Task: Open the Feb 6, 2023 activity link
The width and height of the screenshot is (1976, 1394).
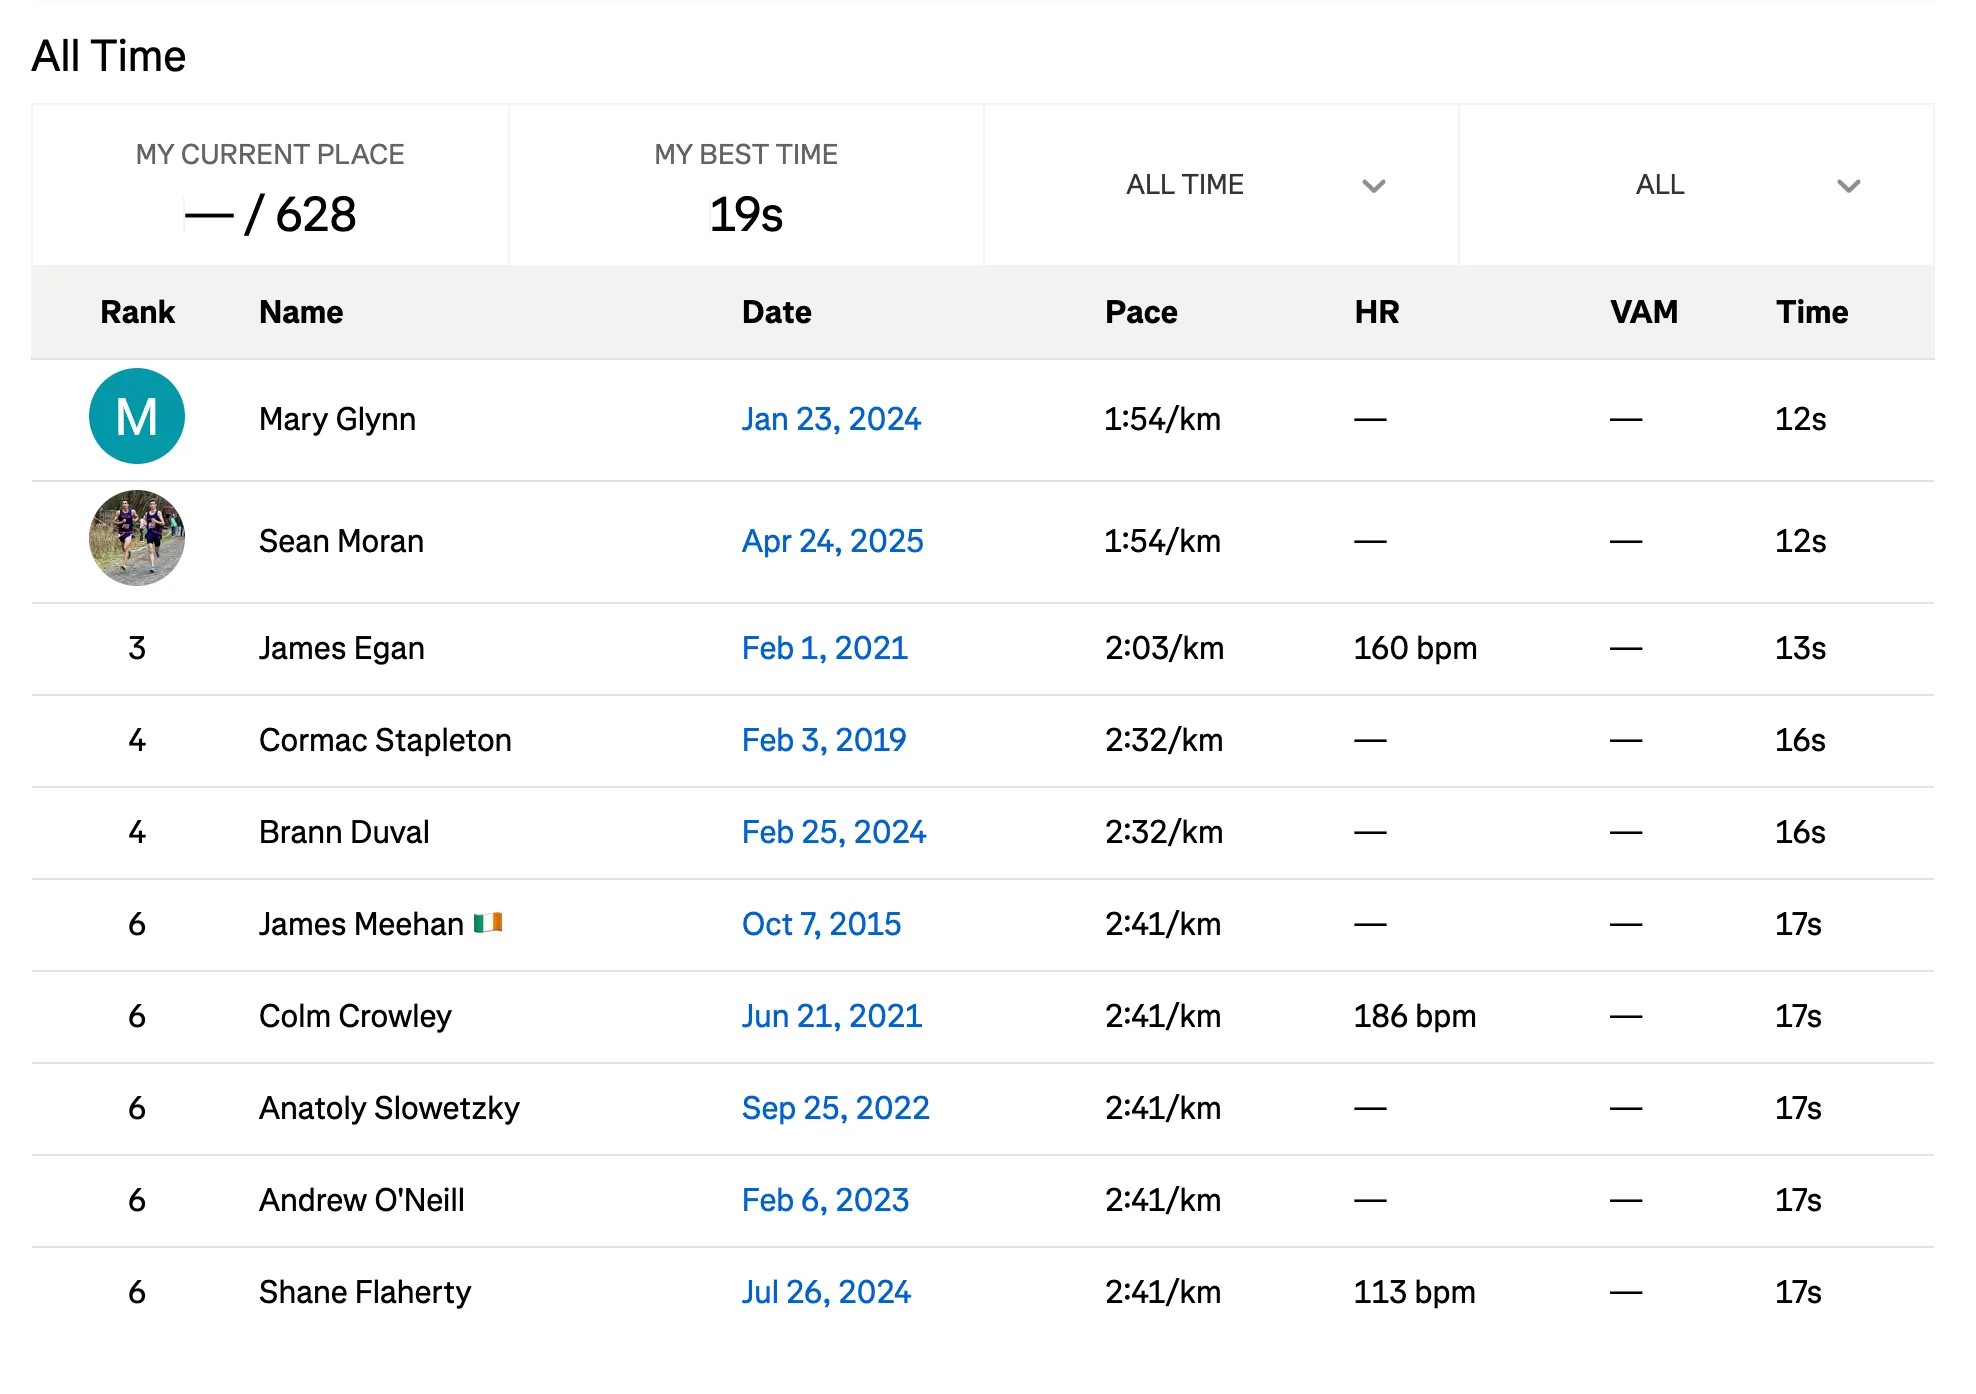Action: (x=825, y=1200)
